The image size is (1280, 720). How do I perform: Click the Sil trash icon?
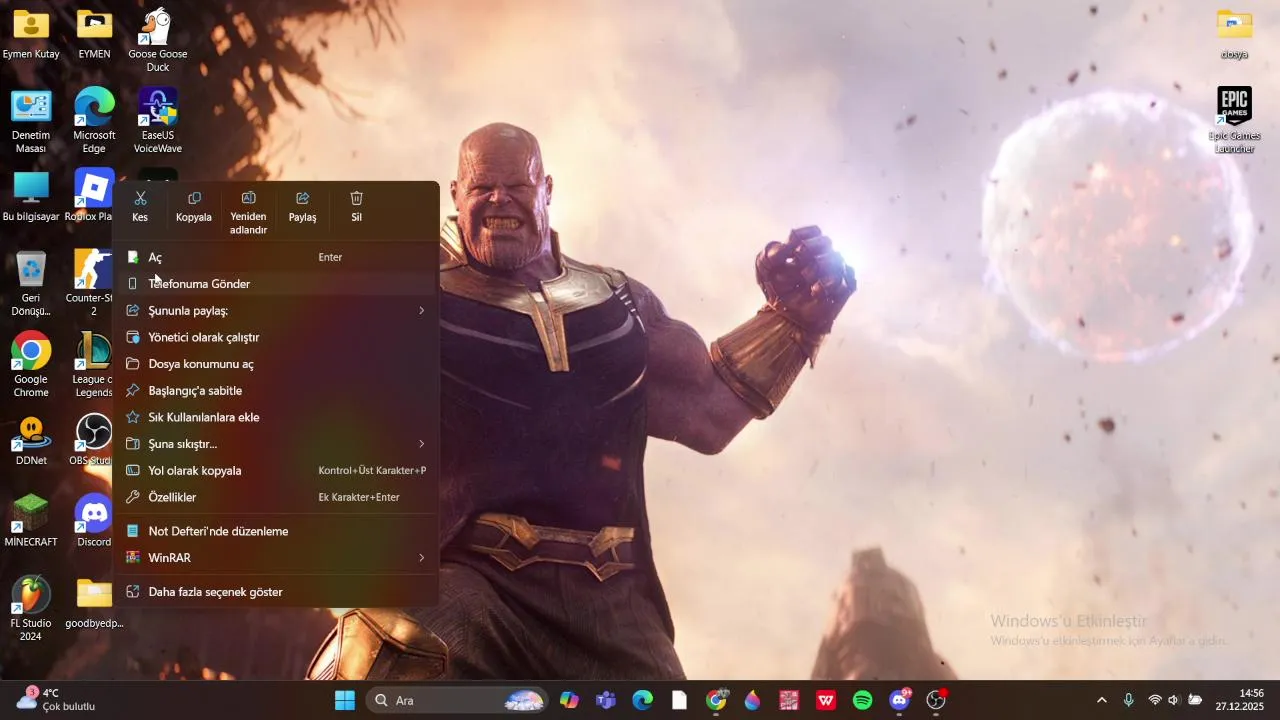356,198
